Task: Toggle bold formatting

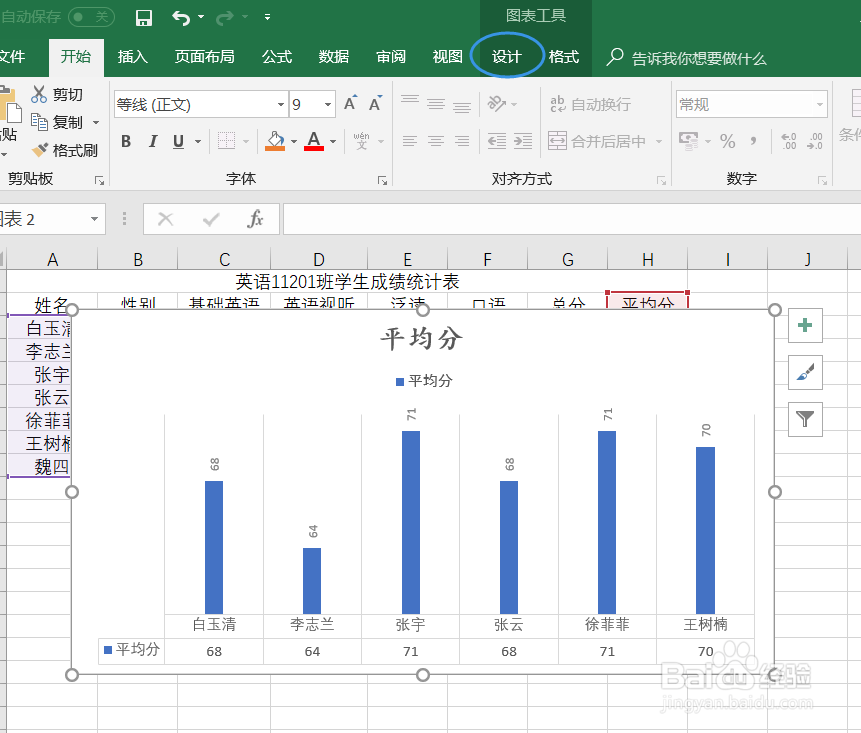Action: click(x=126, y=141)
